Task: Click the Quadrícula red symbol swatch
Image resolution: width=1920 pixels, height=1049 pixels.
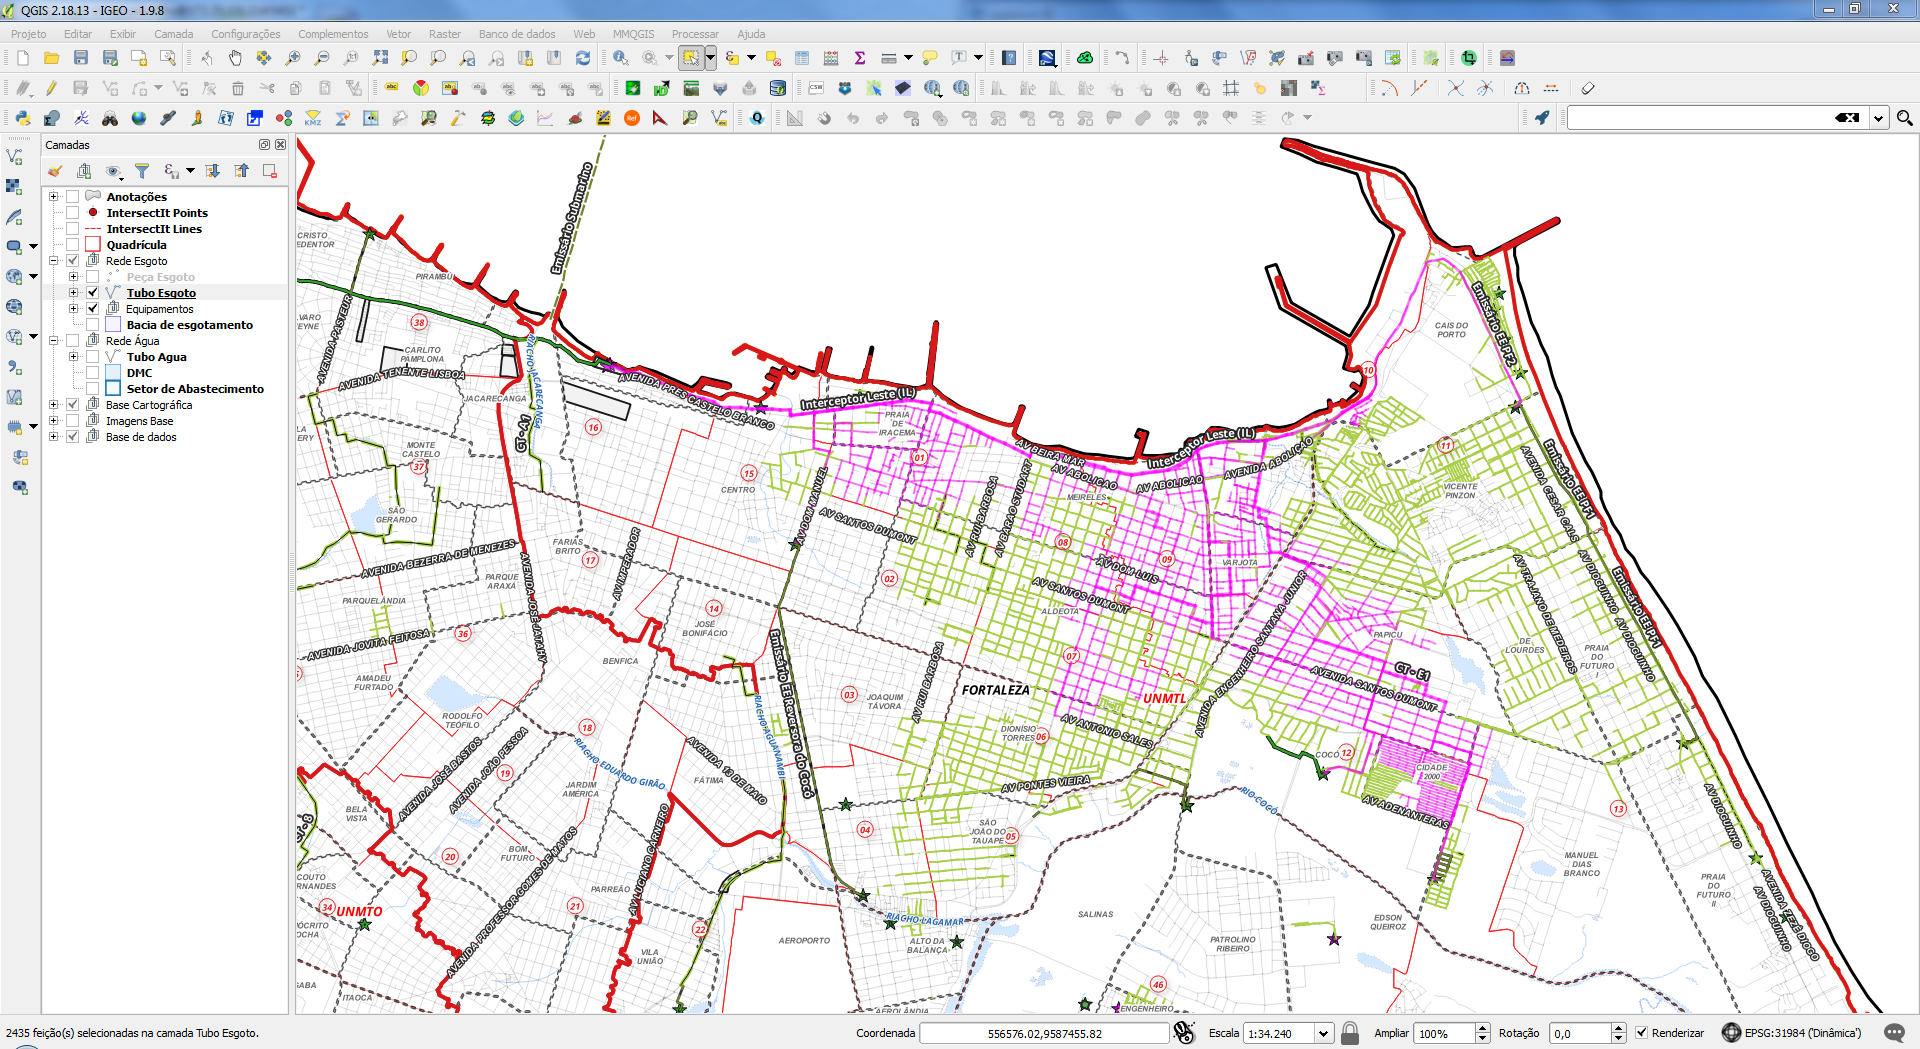Action: pos(93,245)
